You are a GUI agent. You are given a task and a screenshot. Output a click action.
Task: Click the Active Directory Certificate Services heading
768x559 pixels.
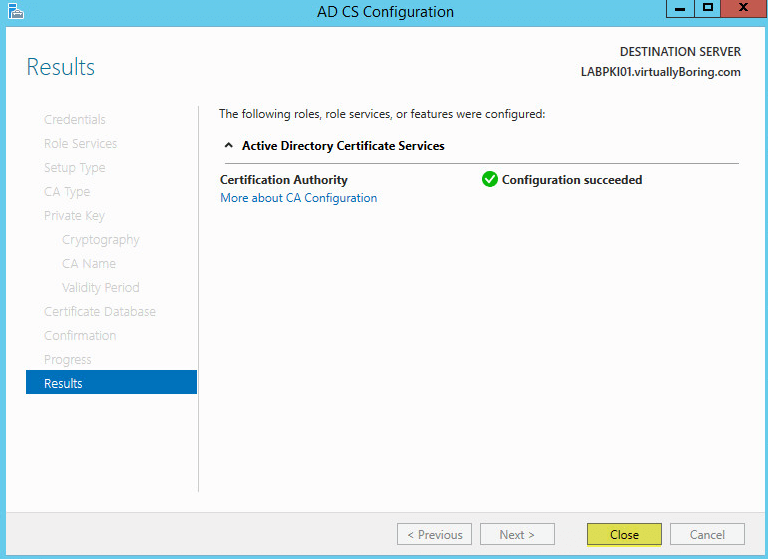[x=343, y=146]
